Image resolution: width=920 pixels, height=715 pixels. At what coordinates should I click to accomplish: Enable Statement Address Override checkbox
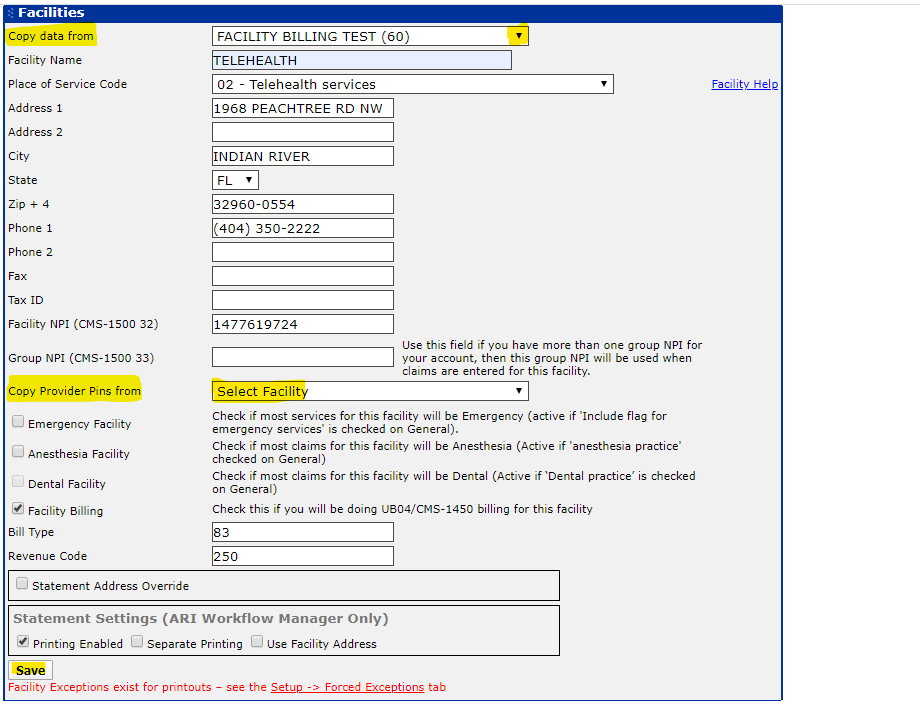[x=22, y=584]
